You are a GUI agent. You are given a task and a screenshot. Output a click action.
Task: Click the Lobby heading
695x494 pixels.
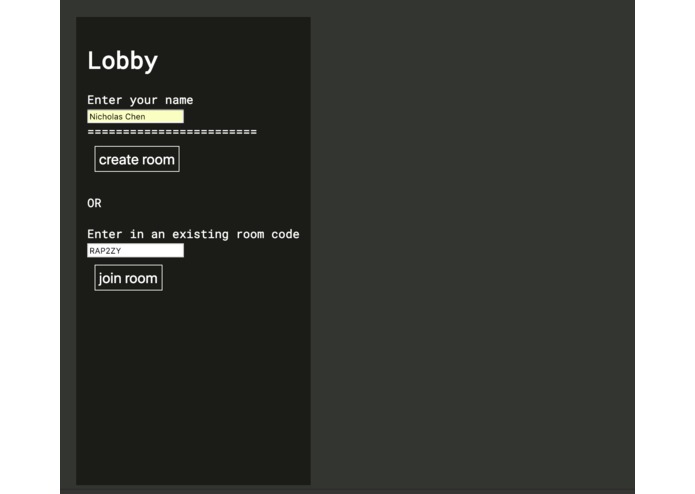123,61
